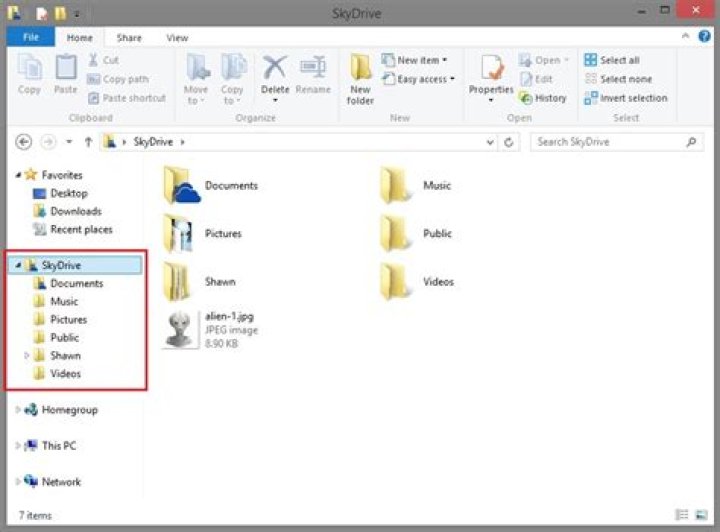
Task: Click Invert selection in the ribbon
Action: (626, 98)
